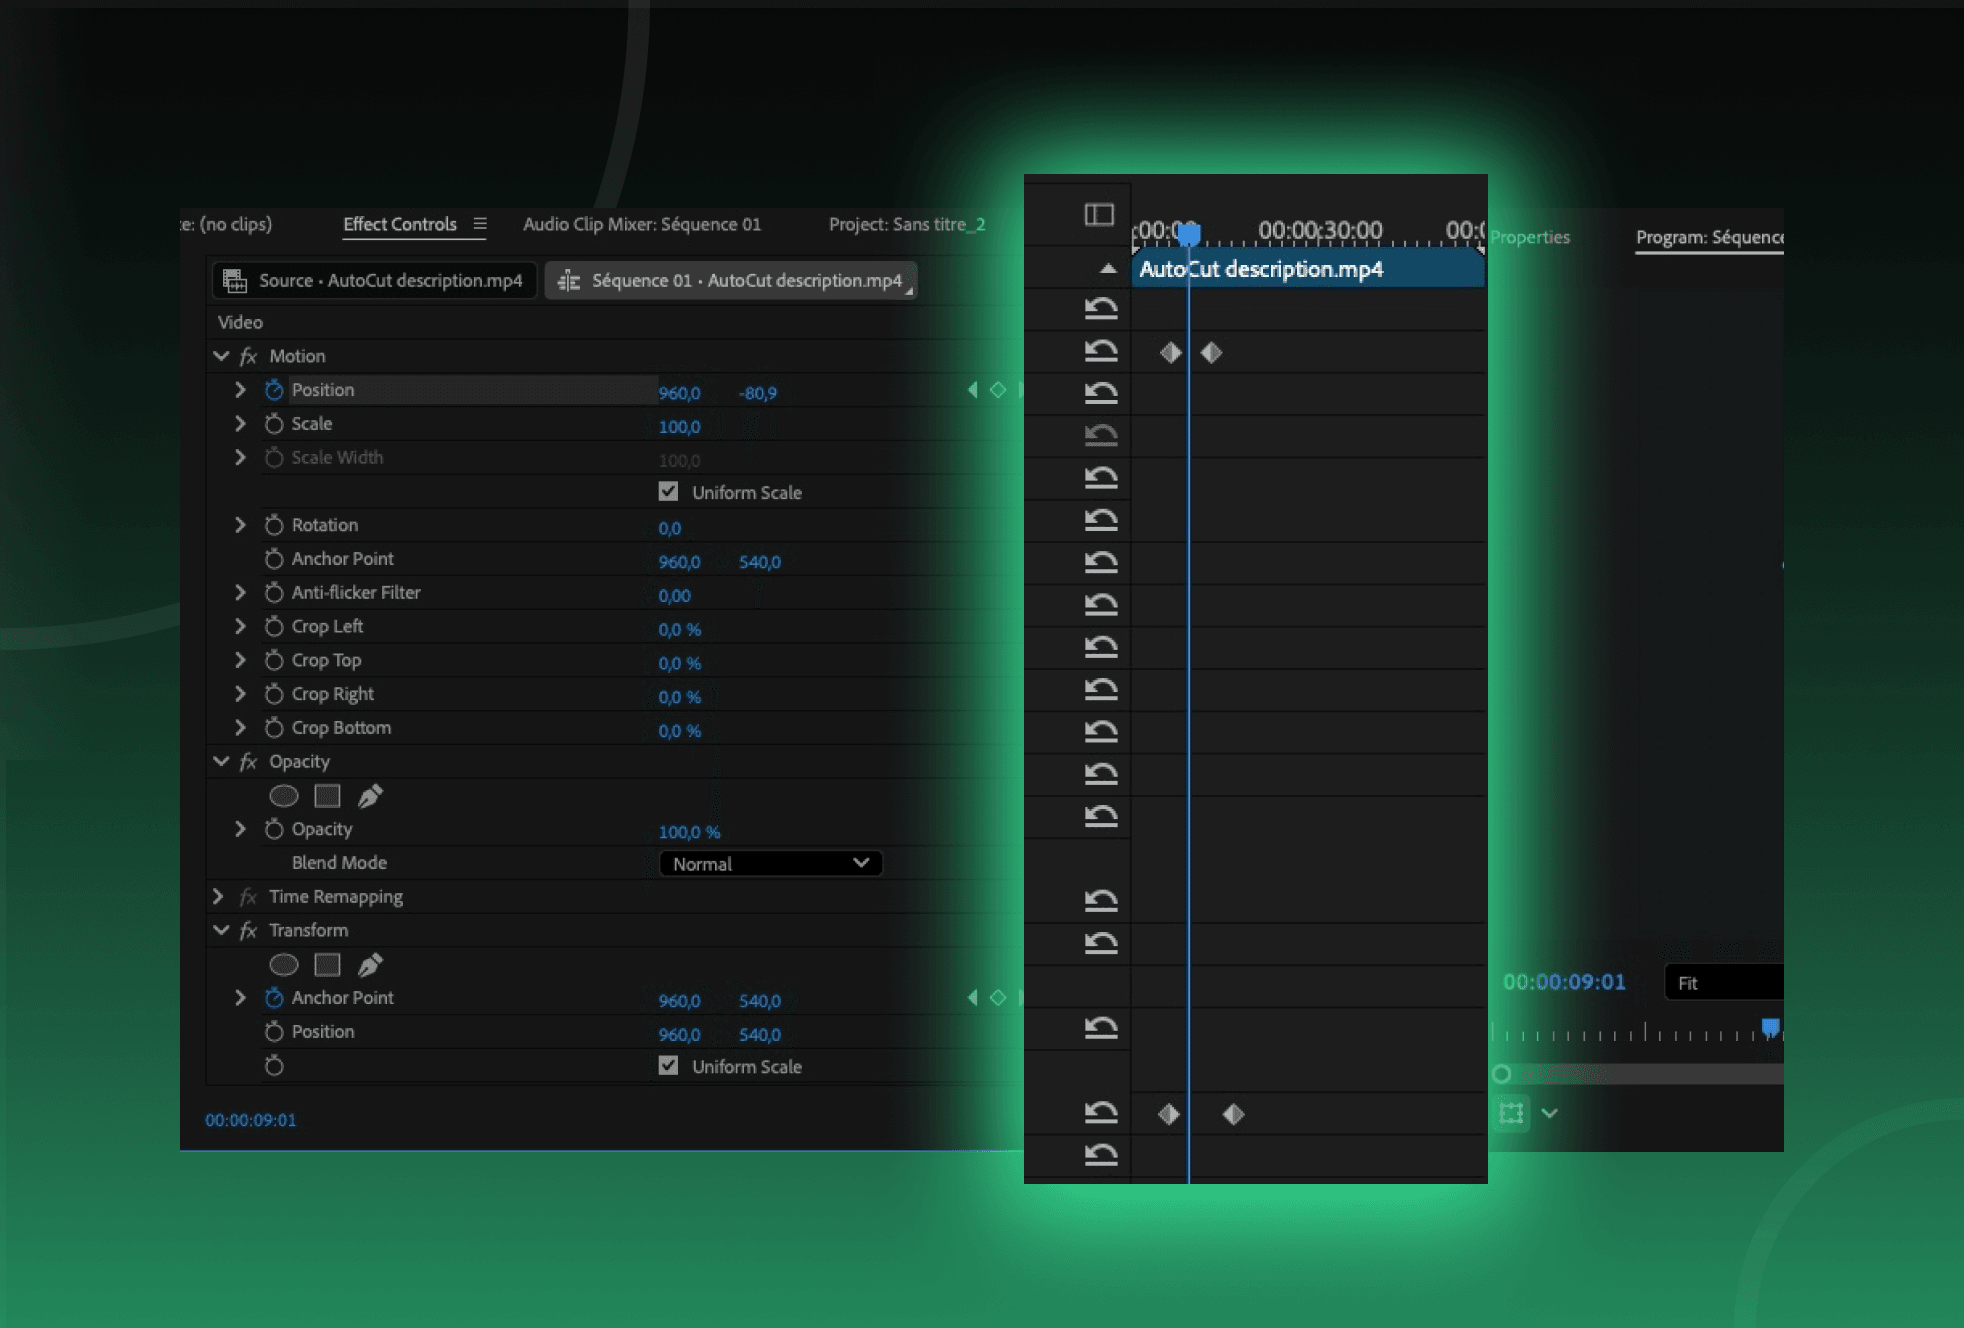The height and width of the screenshot is (1328, 1964).
Task: Select the Séquence 01 · AutoCut description.mp4 button
Action: point(733,280)
